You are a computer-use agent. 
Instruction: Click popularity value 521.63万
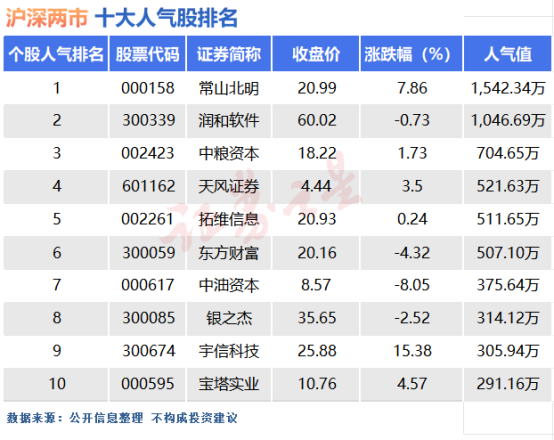(508, 186)
